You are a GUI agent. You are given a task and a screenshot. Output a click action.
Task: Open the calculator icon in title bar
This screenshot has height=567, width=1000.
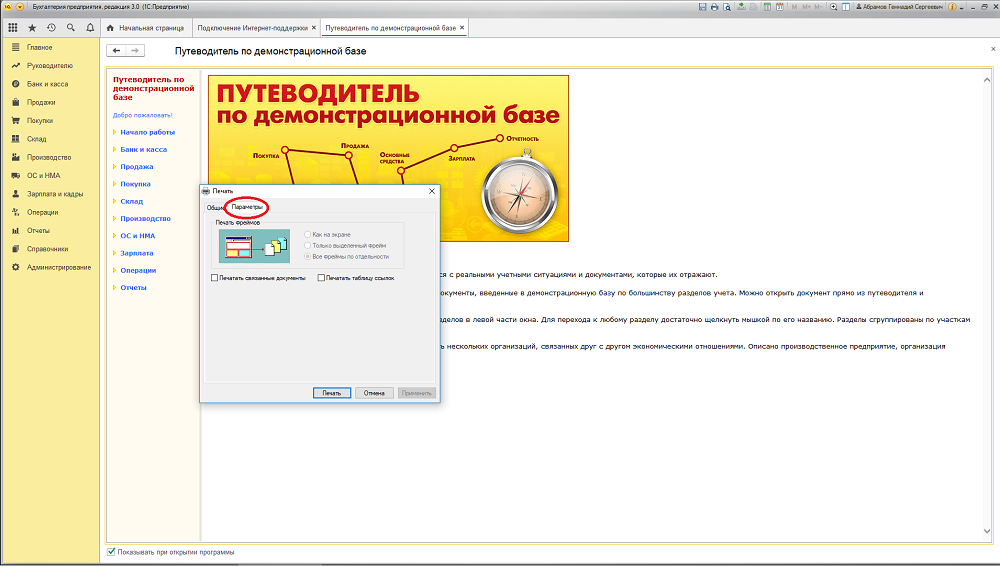767,6
